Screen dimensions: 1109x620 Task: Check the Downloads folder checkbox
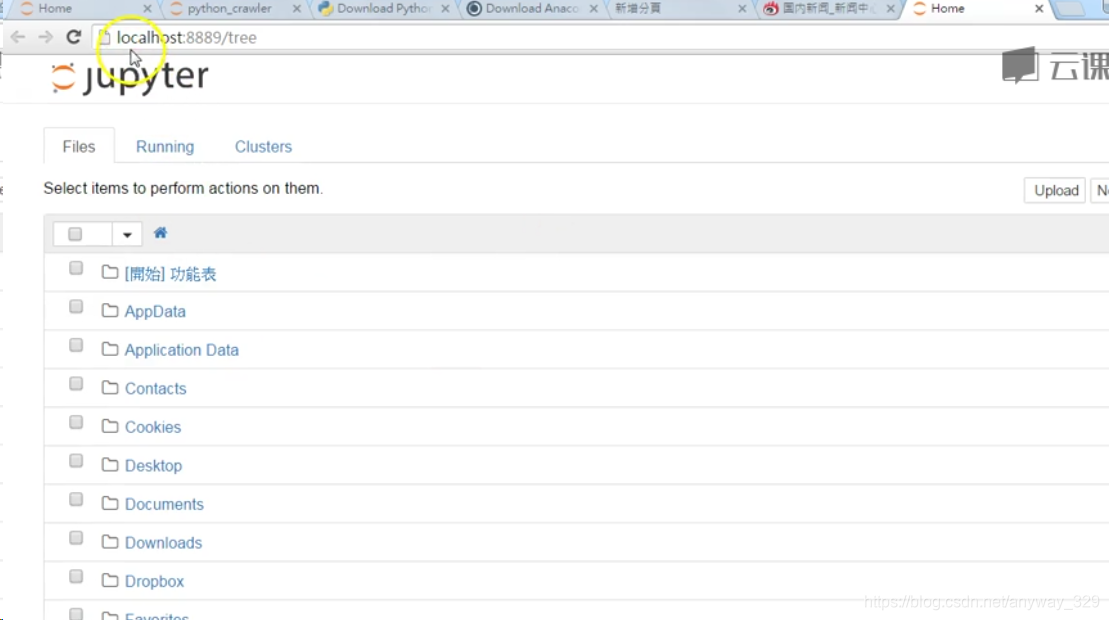(76, 538)
